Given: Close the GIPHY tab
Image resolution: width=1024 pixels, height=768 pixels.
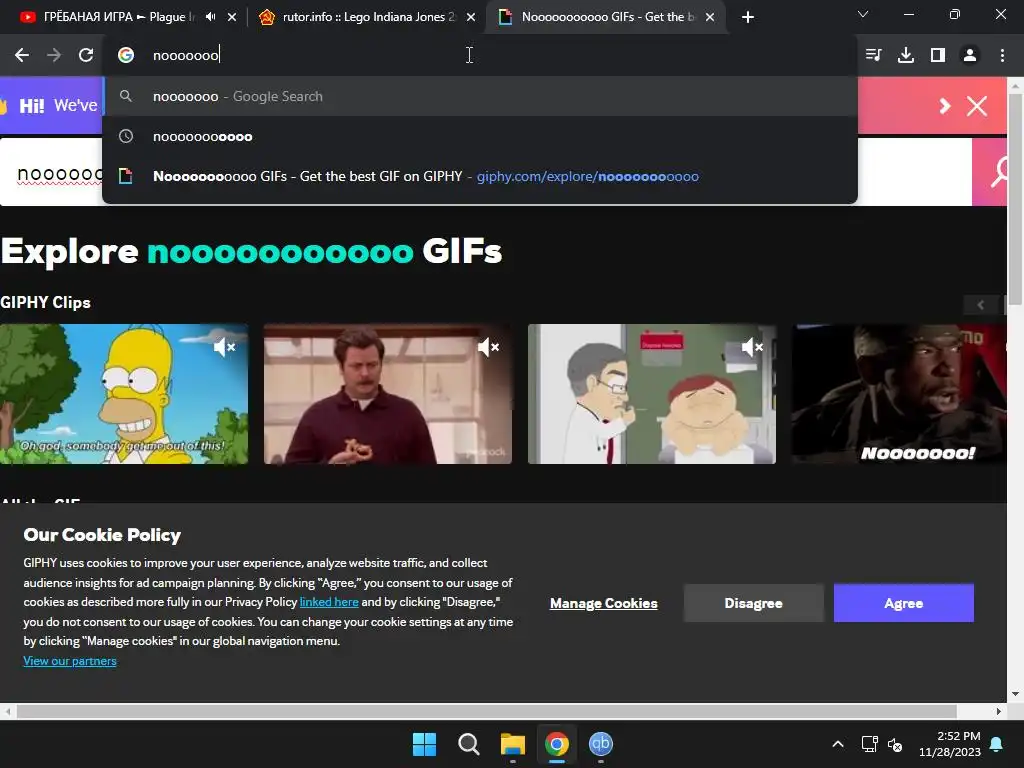Looking at the screenshot, I should [x=710, y=17].
